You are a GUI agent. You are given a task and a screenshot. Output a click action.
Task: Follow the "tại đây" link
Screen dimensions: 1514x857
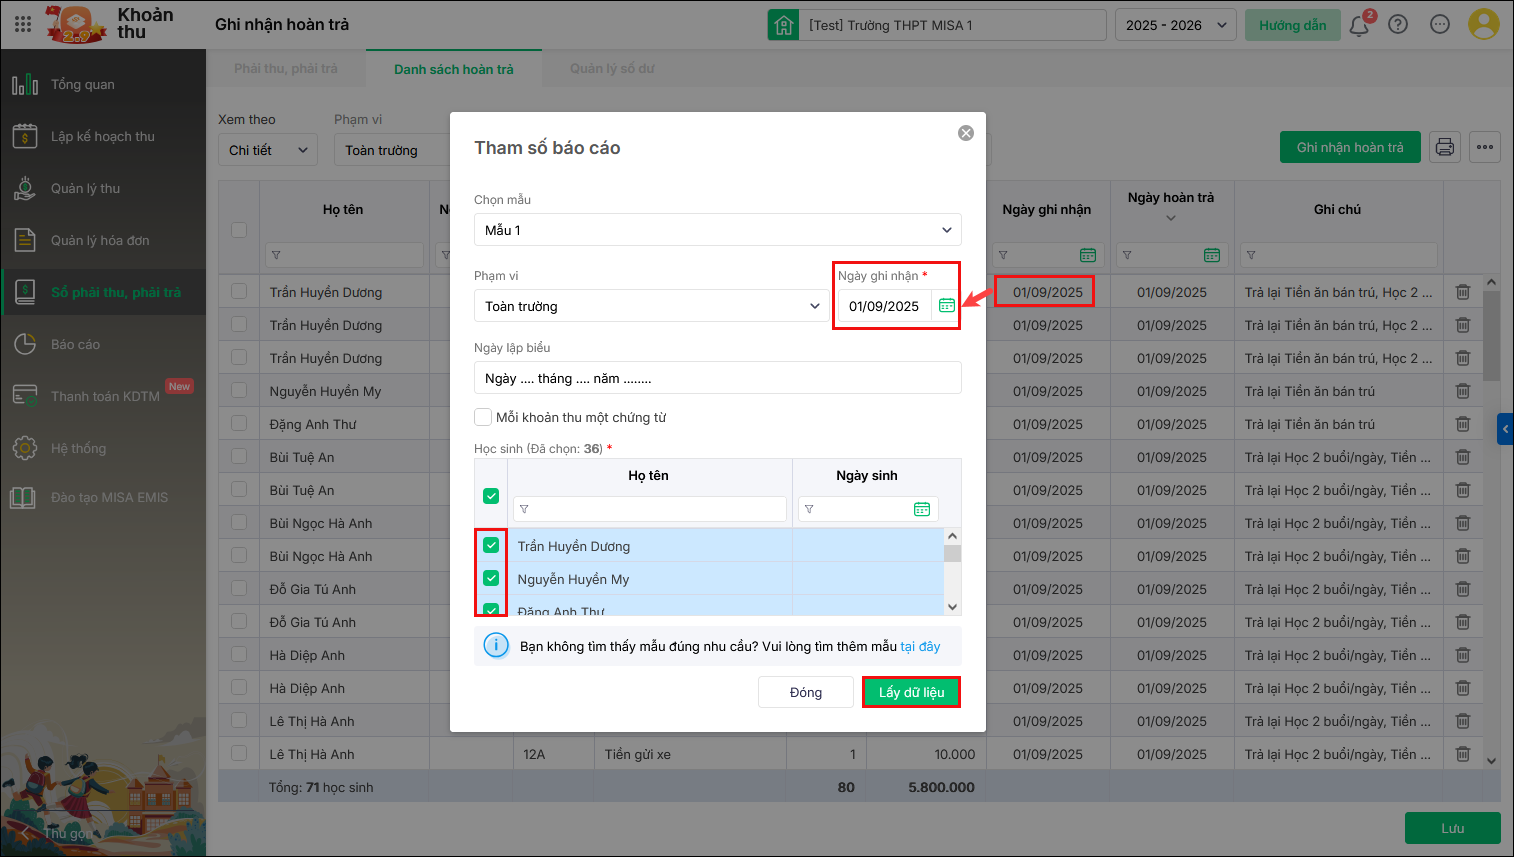click(920, 646)
